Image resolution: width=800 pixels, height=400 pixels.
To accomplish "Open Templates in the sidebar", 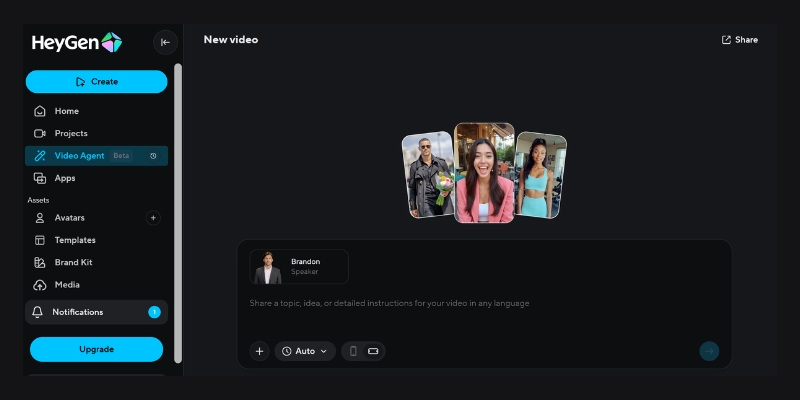I will (x=96, y=240).
